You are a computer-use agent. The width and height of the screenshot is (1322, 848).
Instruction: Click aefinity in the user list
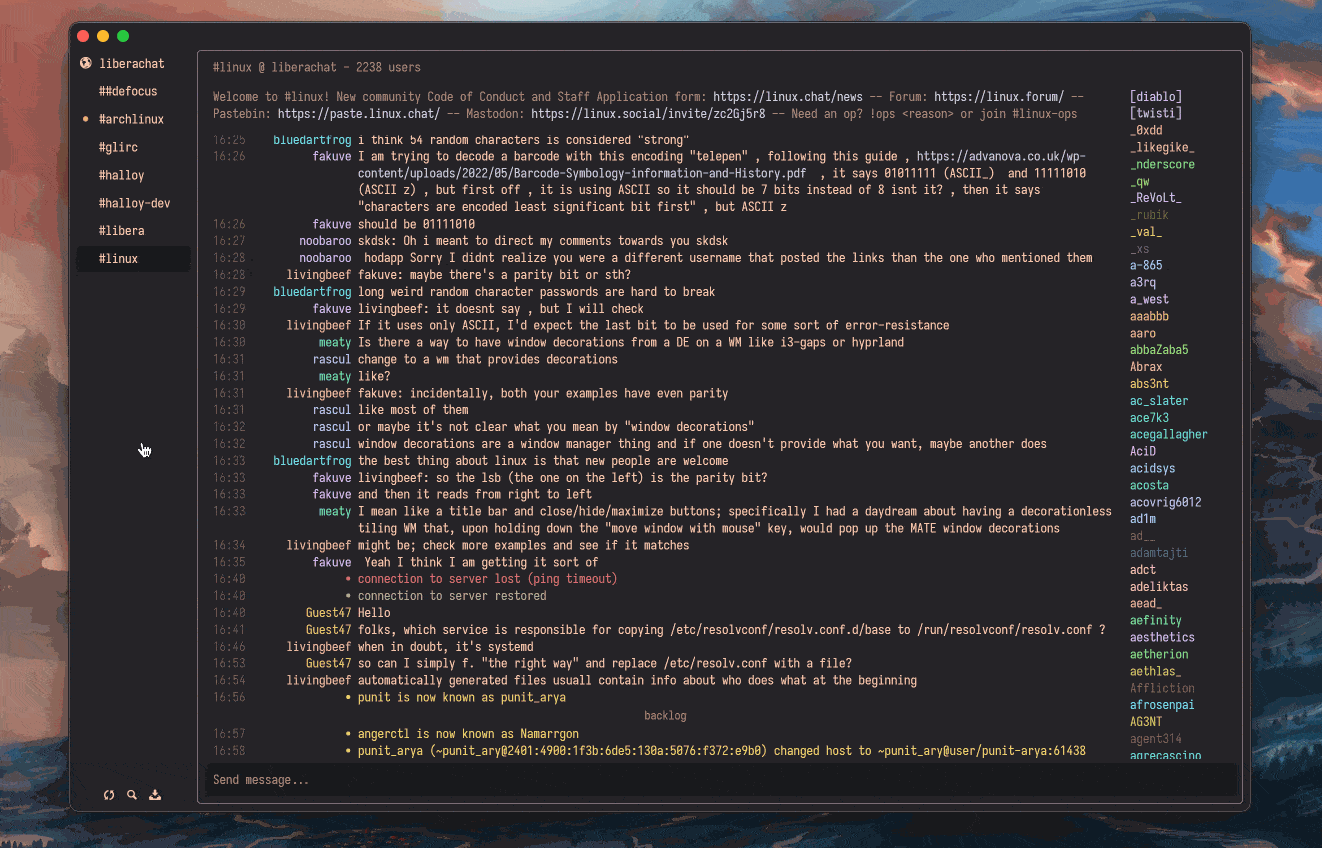click(x=1156, y=621)
